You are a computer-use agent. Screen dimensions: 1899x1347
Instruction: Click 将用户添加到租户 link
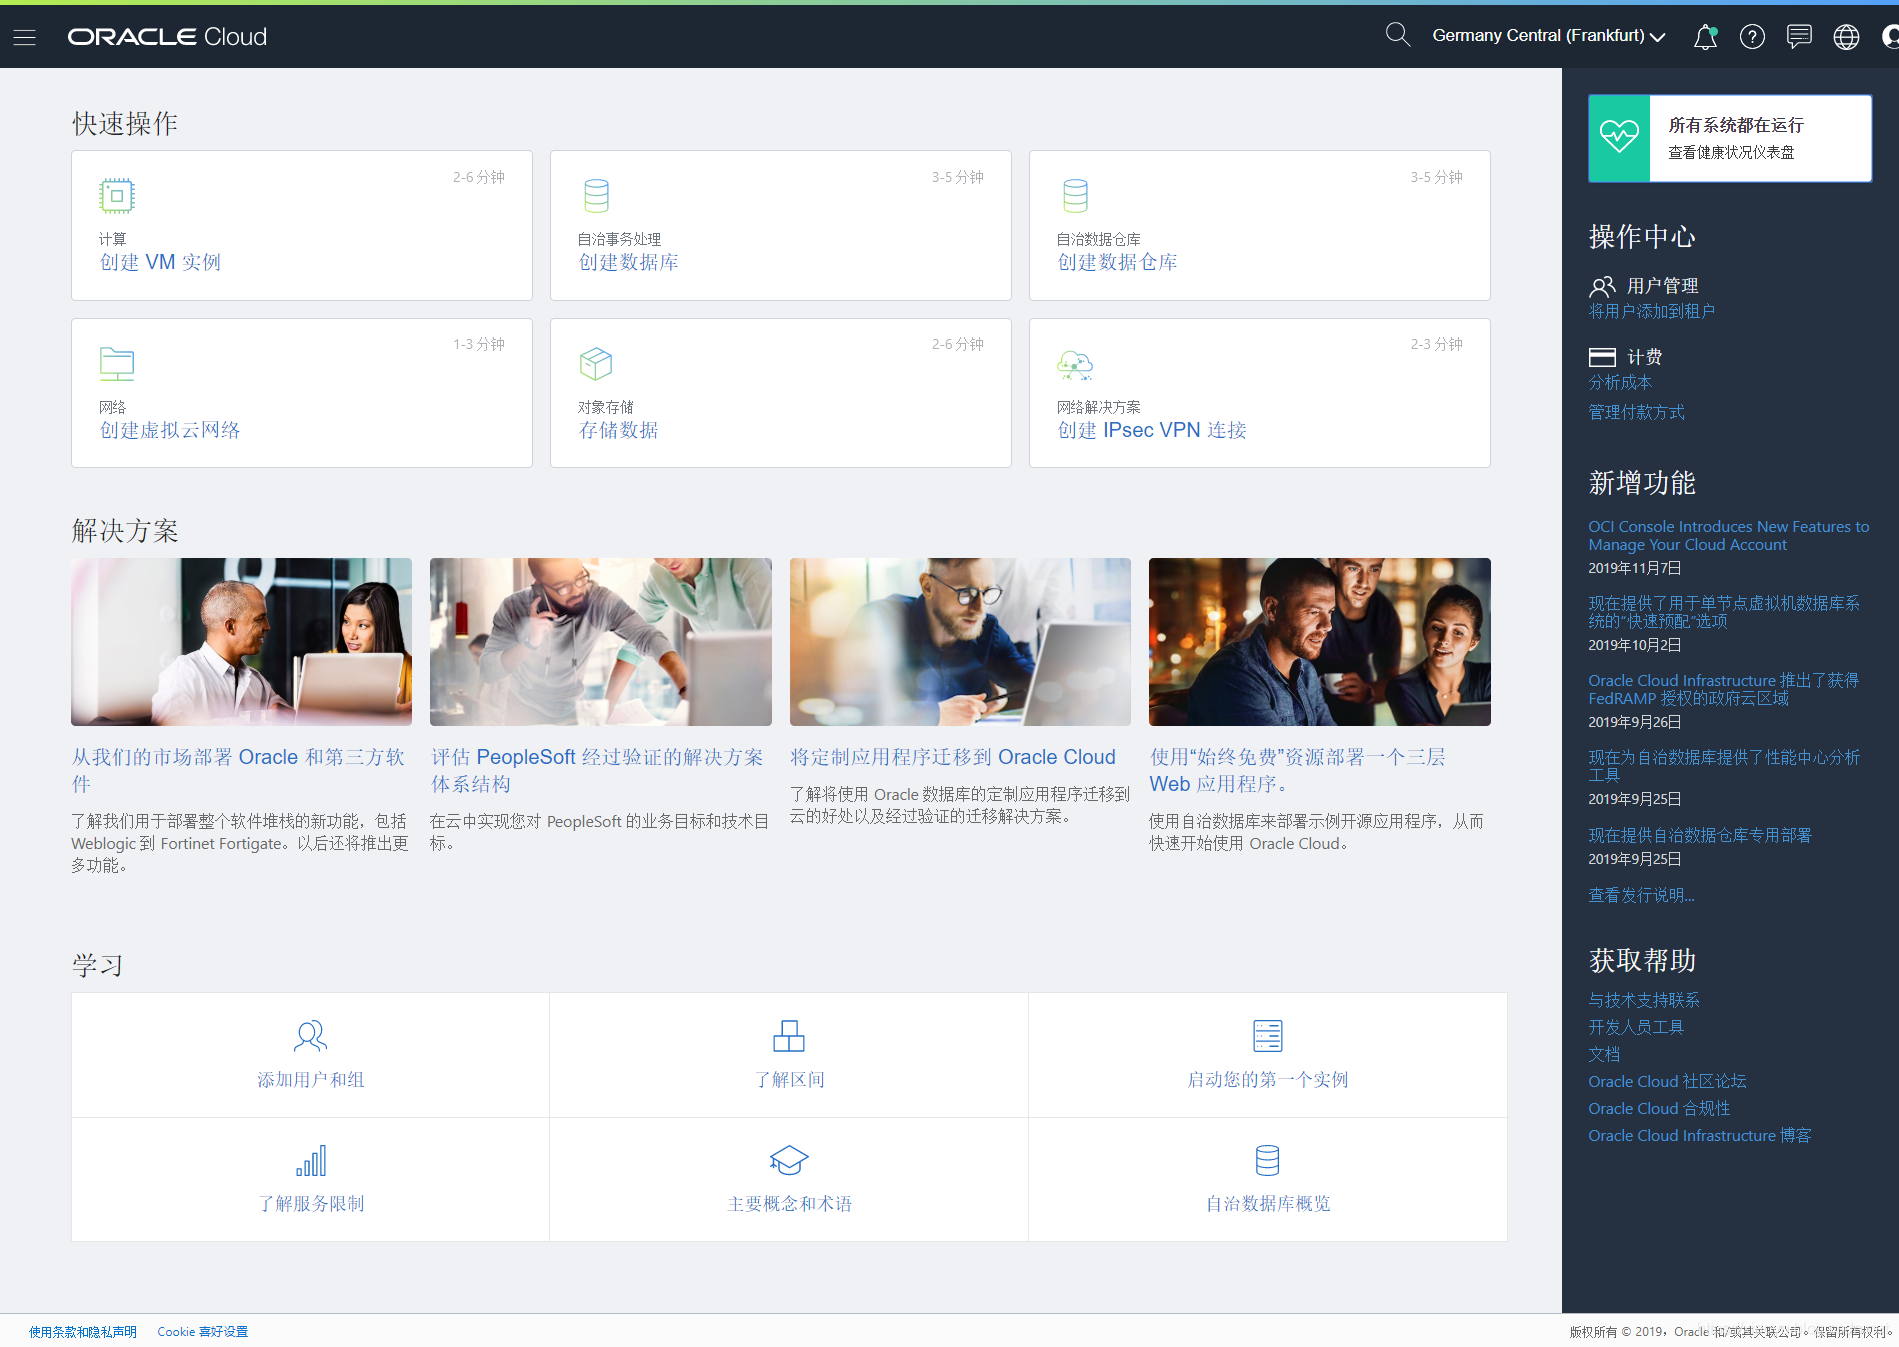1651,312
